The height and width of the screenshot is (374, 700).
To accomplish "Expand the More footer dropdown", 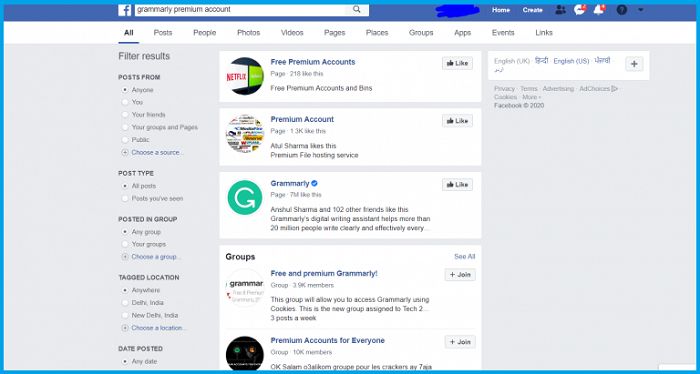I will point(531,97).
